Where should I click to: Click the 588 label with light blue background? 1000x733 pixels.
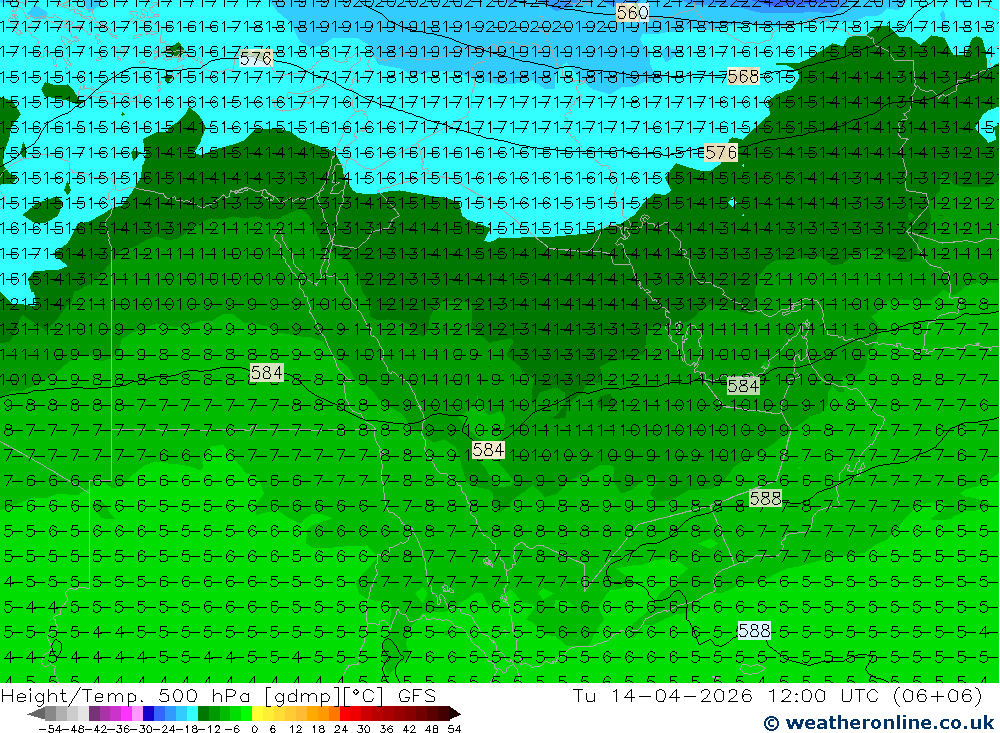754,631
